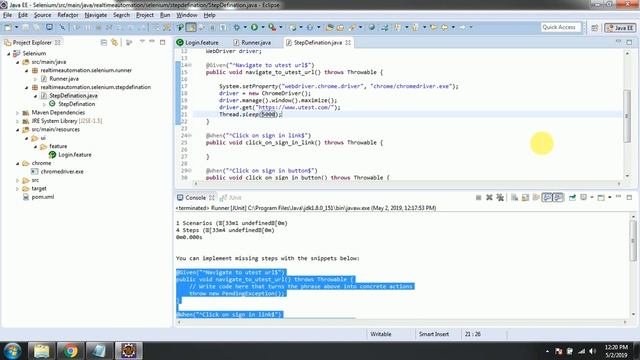Image resolution: width=640 pixels, height=360 pixels.
Task: Toggle Show Console When Standard Out Changes
Action: (547, 198)
